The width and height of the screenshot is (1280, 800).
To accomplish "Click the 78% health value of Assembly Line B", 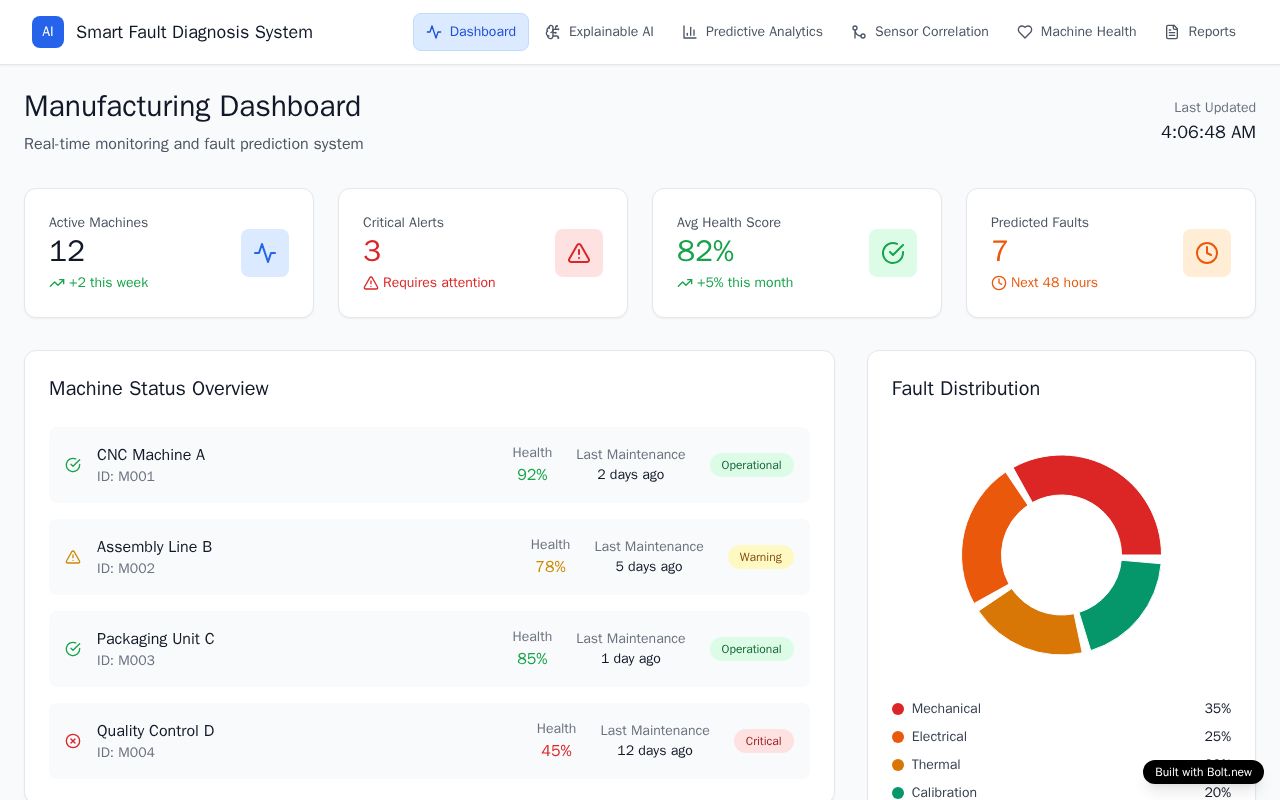I will coord(550,567).
